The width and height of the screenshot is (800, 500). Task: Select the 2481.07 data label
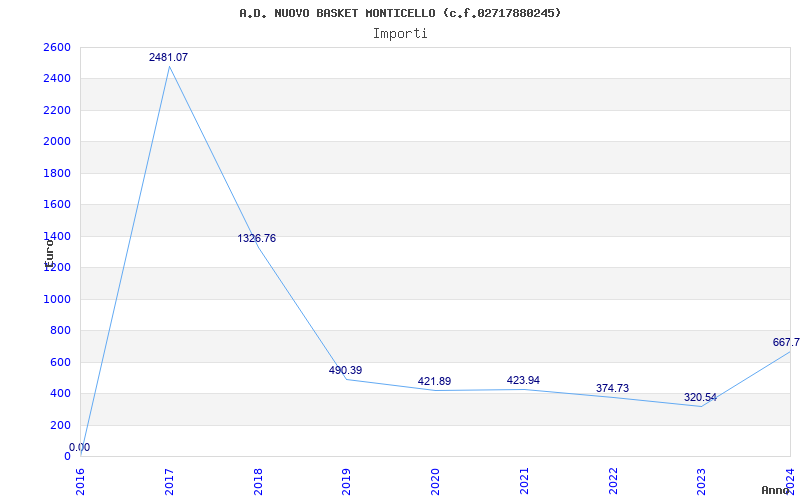coord(168,57)
